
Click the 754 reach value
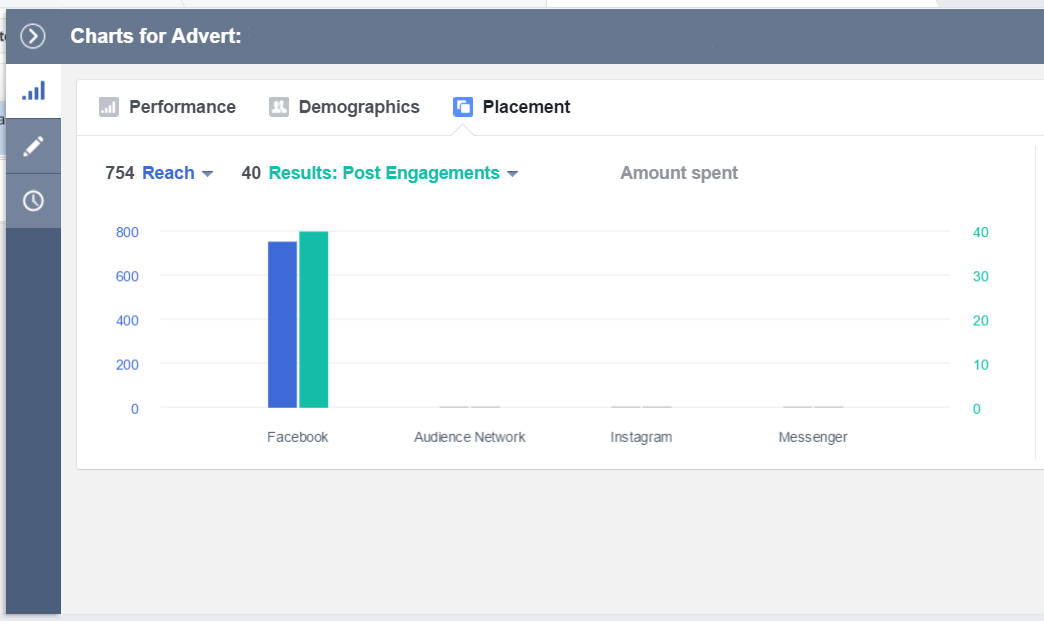(120, 173)
